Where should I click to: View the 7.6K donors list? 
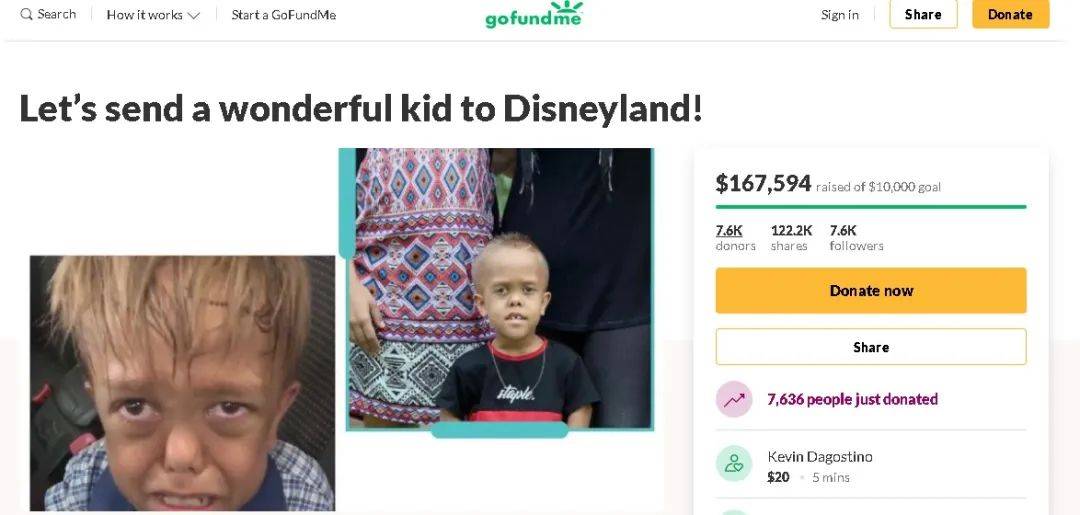click(x=730, y=230)
